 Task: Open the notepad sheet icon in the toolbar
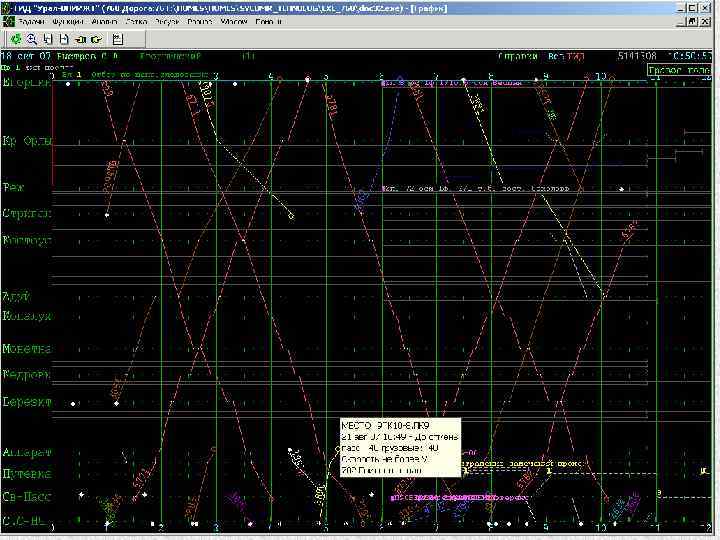(x=118, y=39)
